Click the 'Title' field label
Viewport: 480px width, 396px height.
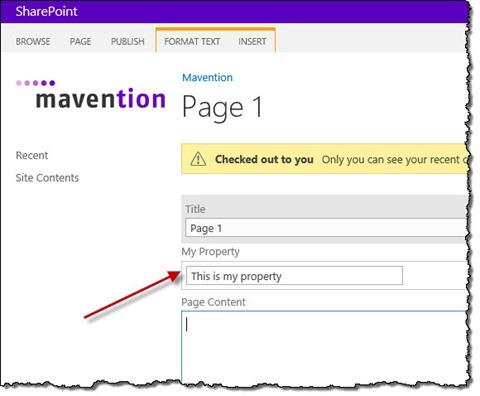tap(195, 209)
